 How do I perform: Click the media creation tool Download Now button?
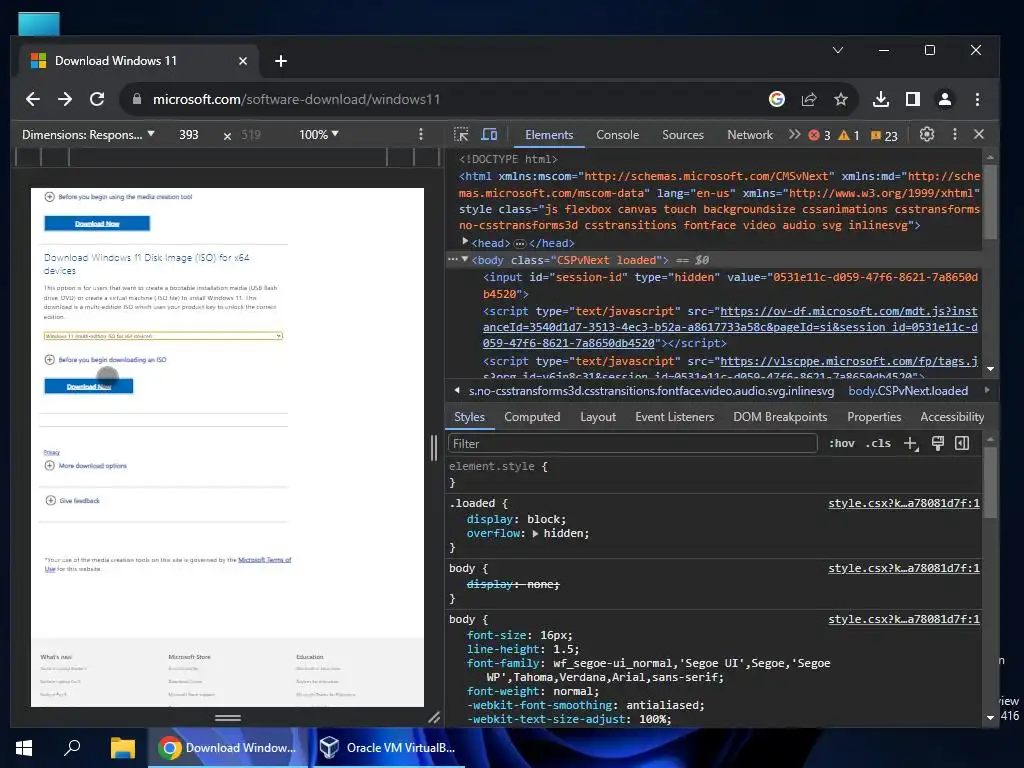[x=97, y=223]
